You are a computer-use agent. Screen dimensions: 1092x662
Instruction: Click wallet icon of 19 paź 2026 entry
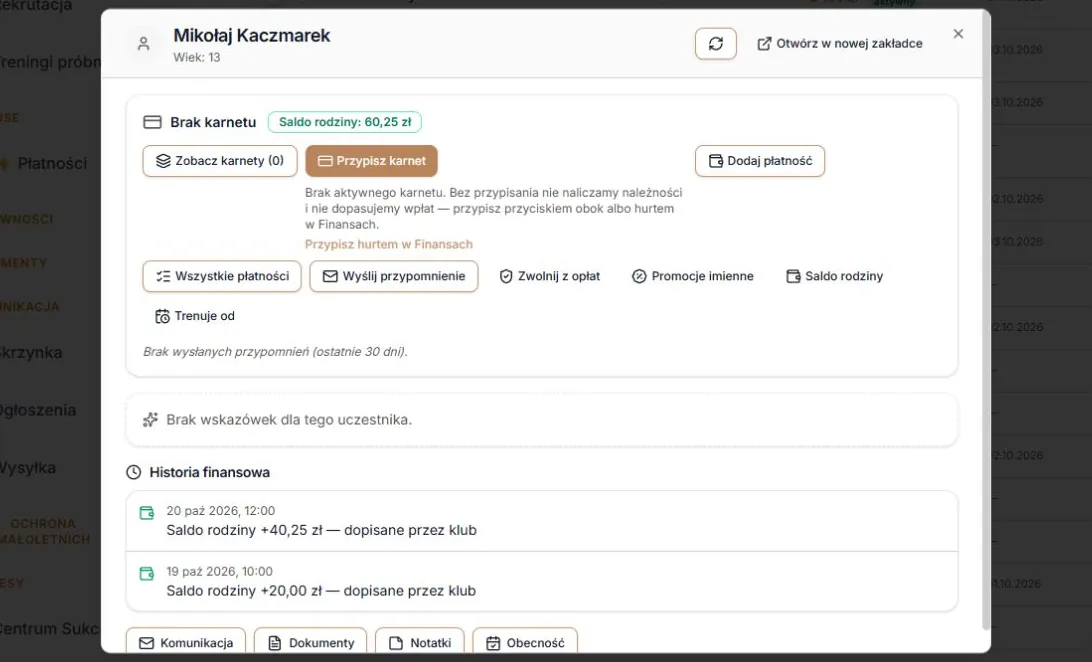coord(147,574)
